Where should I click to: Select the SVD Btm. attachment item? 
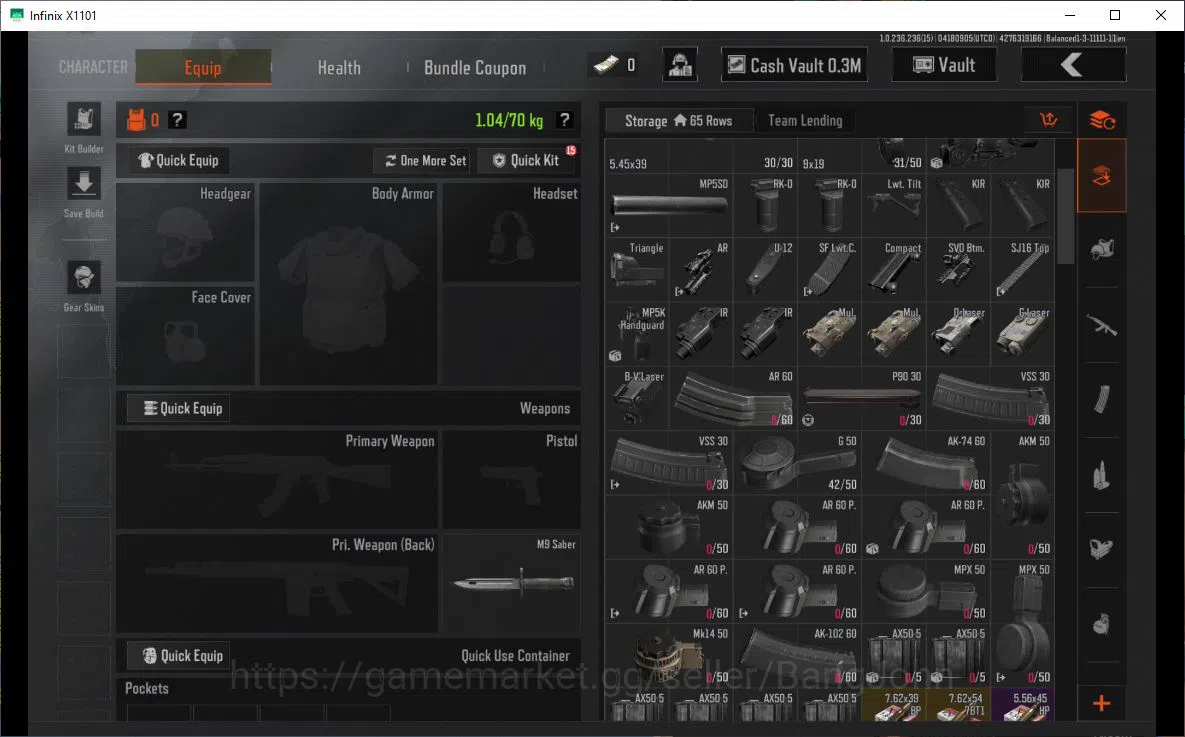958,269
